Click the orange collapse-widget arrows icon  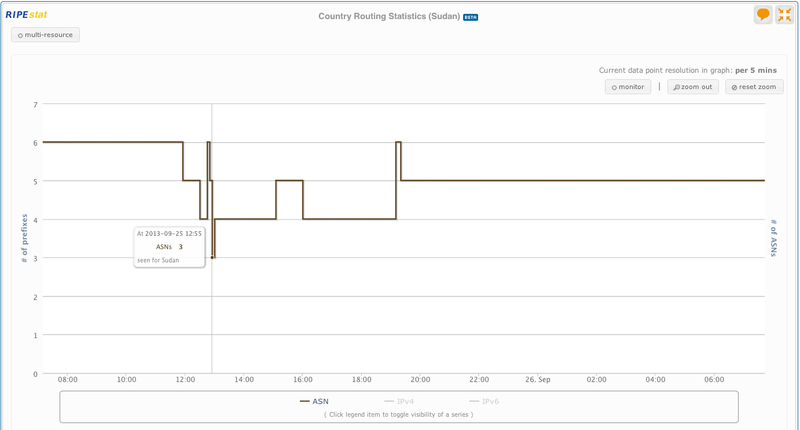click(784, 15)
